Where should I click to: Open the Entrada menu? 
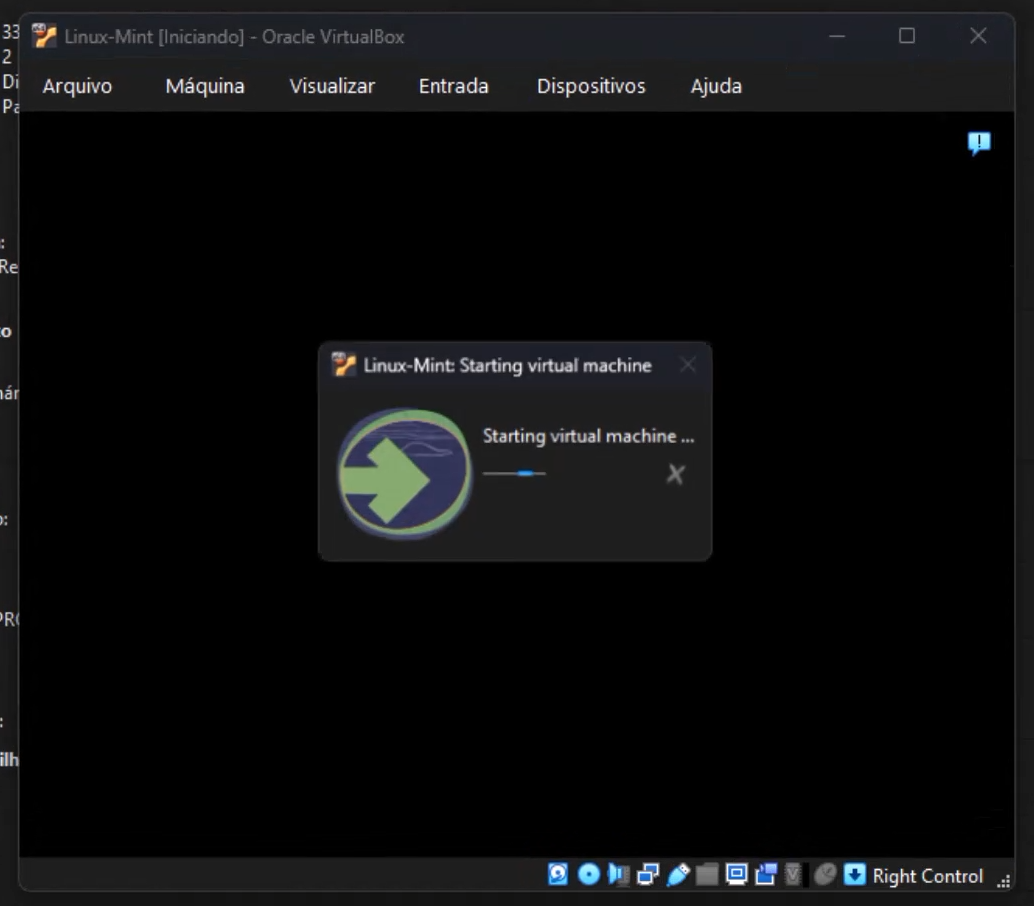(454, 86)
